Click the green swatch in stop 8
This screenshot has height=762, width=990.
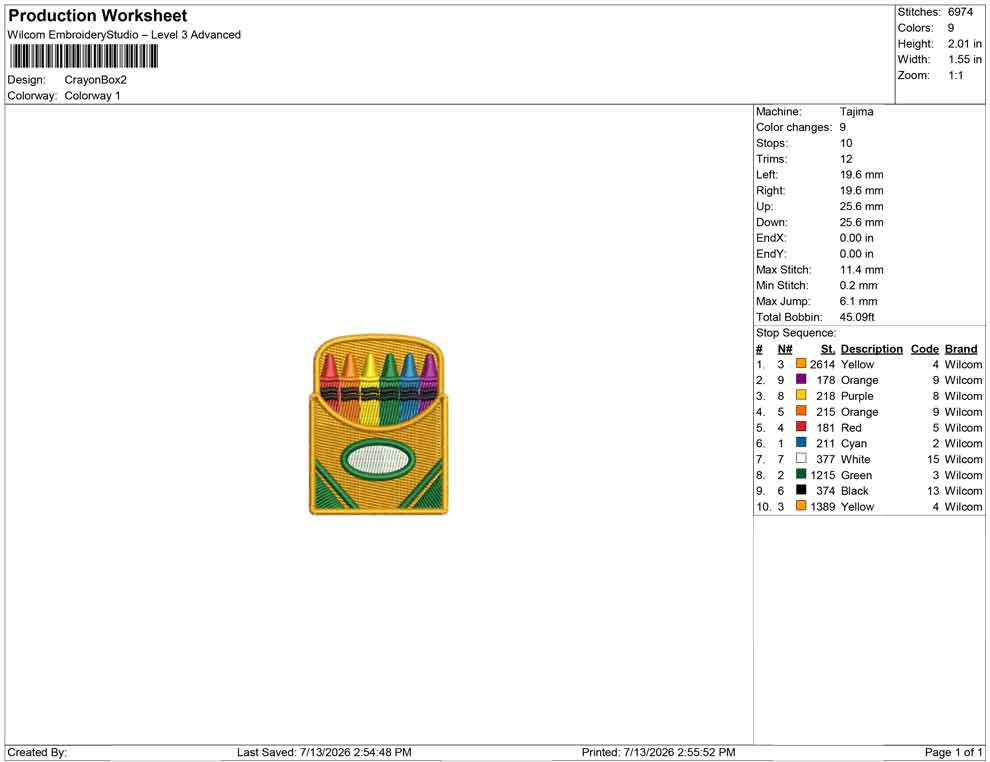pyautogui.click(x=801, y=474)
